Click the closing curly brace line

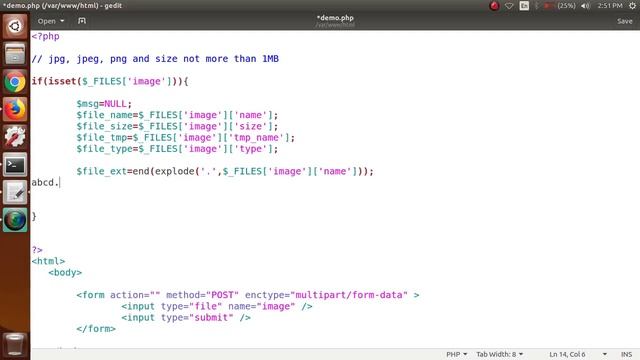(34, 216)
